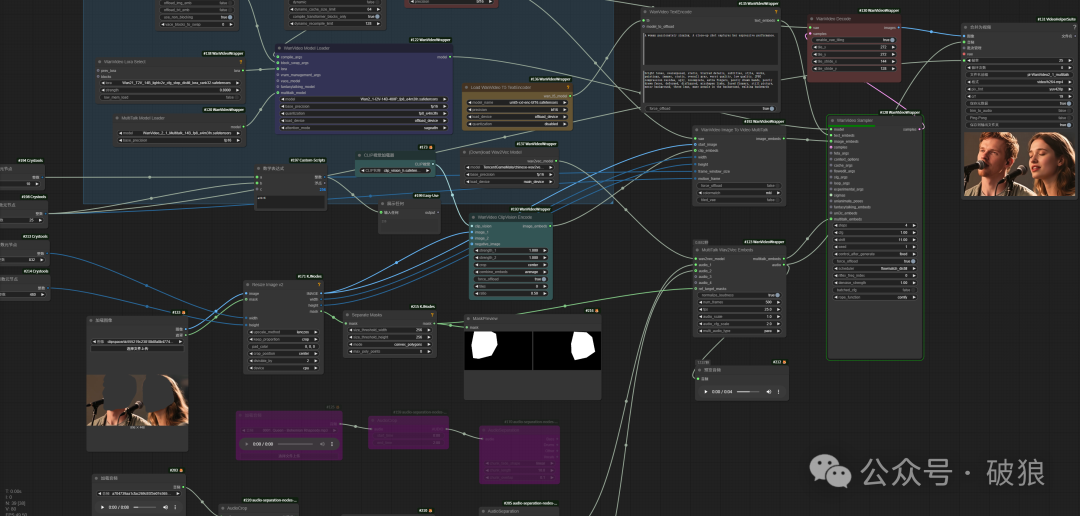The image size is (1080, 516).
Task: Click the WanVideo Sampler collapse dot
Action: pos(832,119)
